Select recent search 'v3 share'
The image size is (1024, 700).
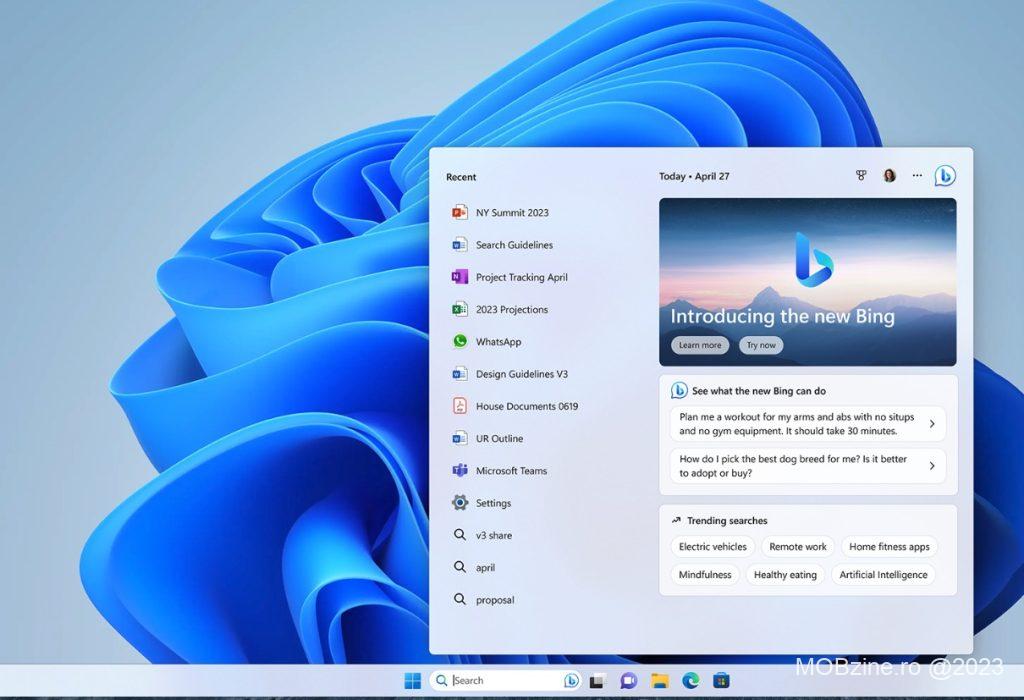click(493, 536)
